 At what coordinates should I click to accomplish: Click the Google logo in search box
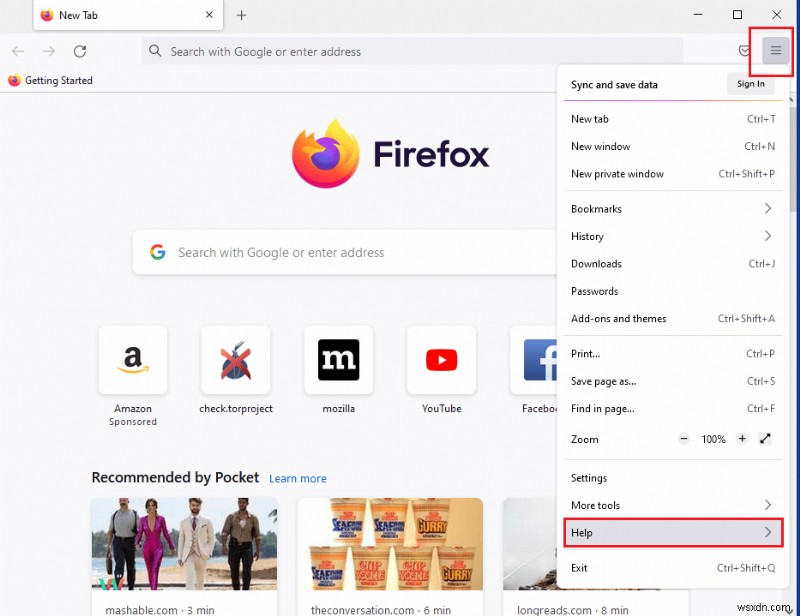click(157, 252)
